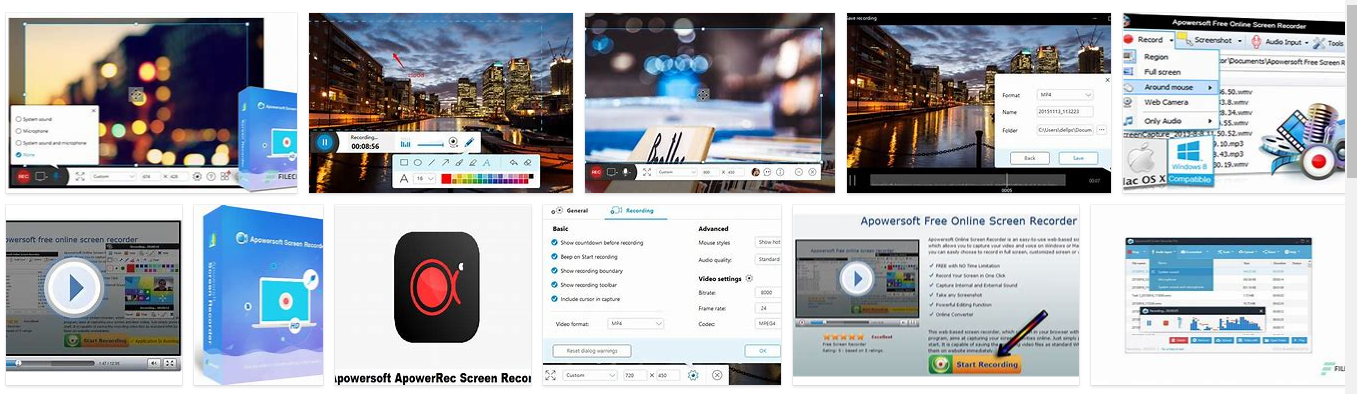Click the blue pen icon beside the webcam icon
The height and width of the screenshot is (394, 1357).
coord(469,142)
